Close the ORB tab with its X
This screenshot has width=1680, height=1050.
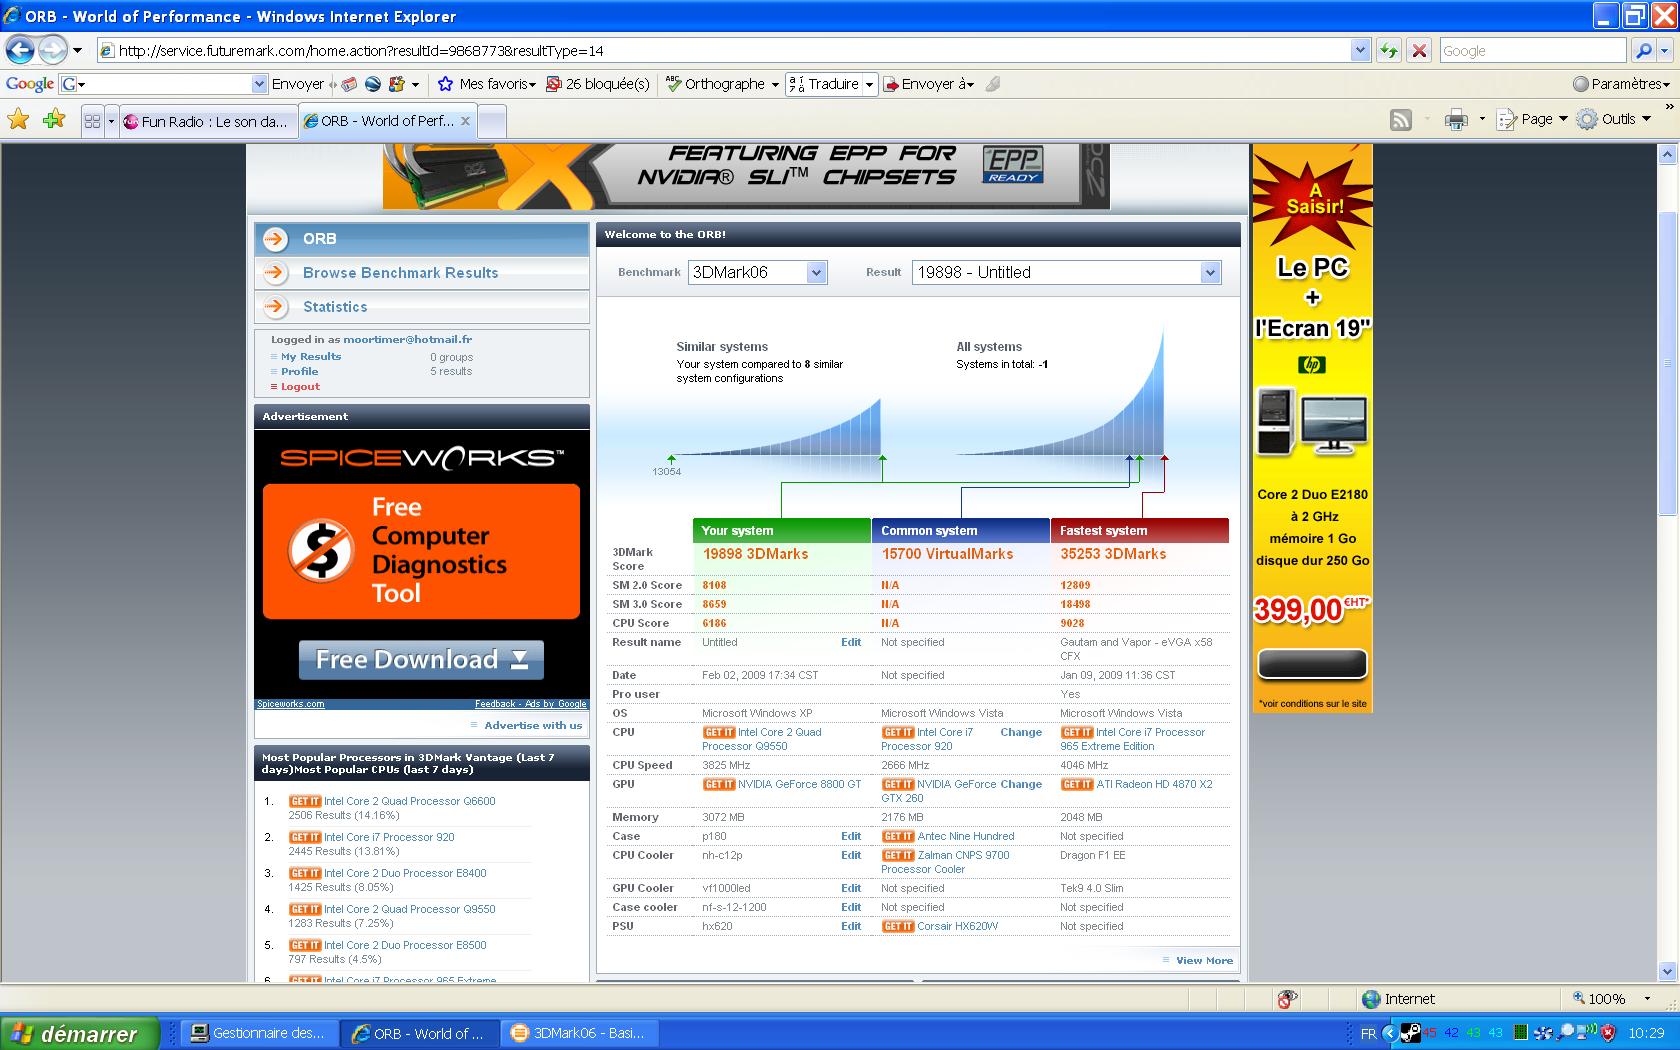tap(465, 121)
